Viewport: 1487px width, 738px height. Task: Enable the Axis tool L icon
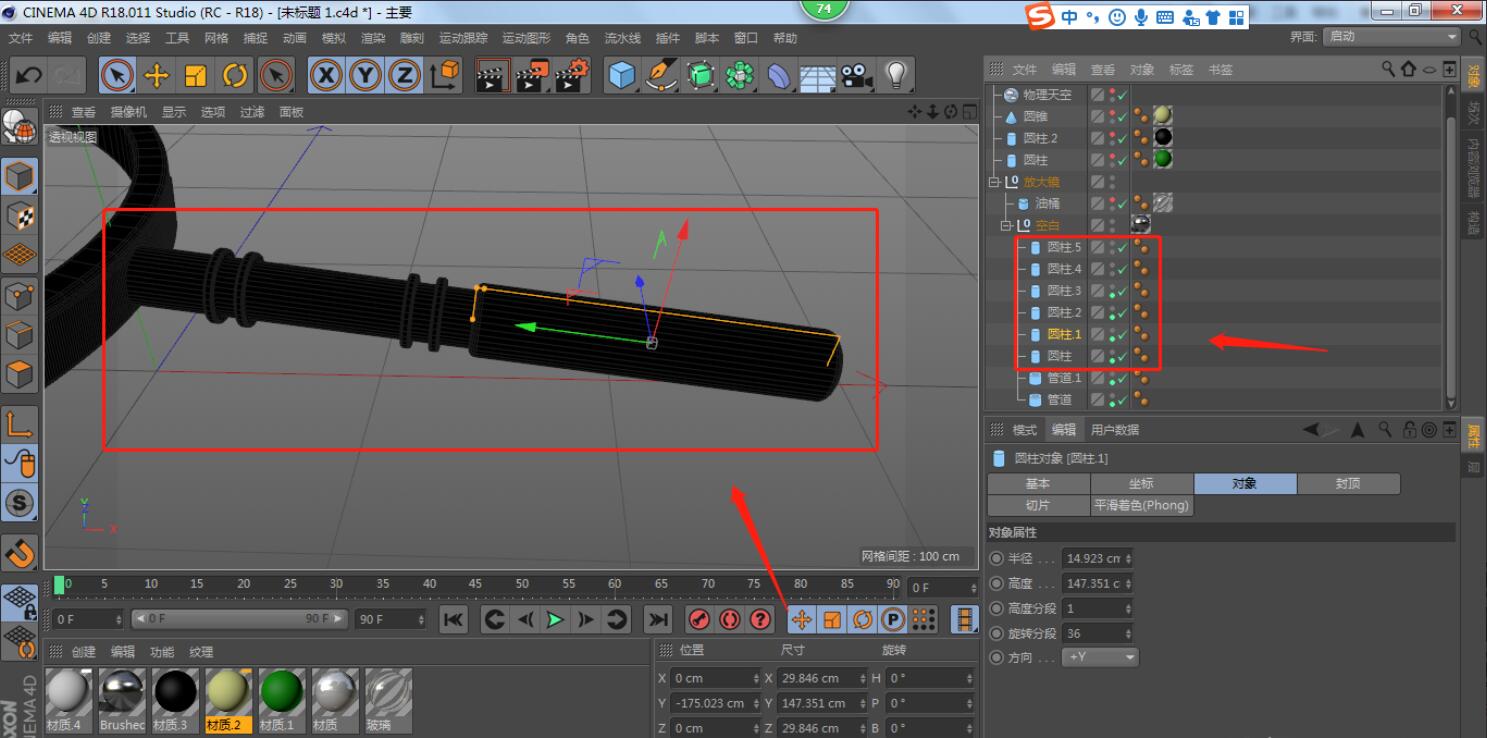pos(20,424)
